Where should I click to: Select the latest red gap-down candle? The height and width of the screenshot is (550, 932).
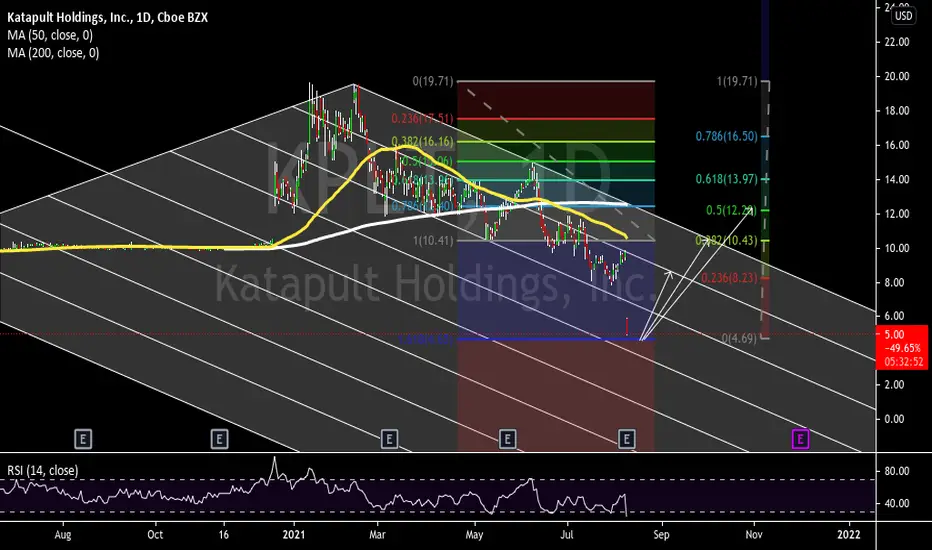[627, 326]
